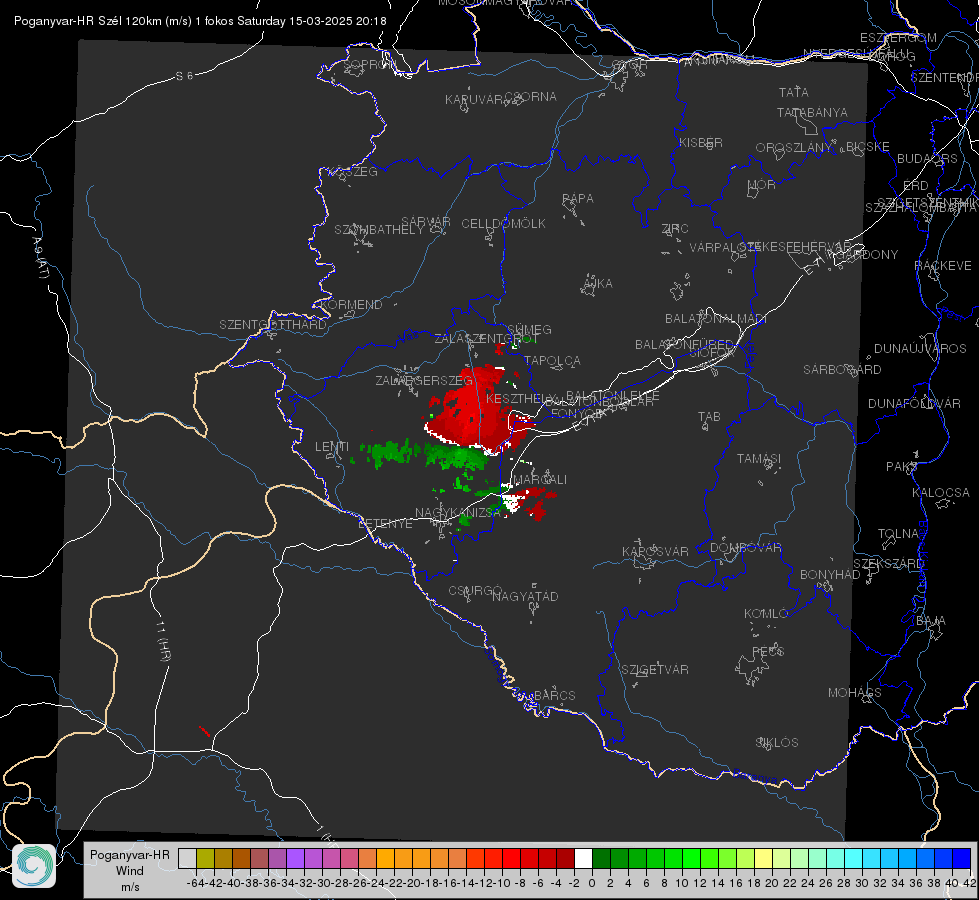Viewport: 979px width, 900px height.
Task: Click the OROSZLANY label
Action: point(794,148)
